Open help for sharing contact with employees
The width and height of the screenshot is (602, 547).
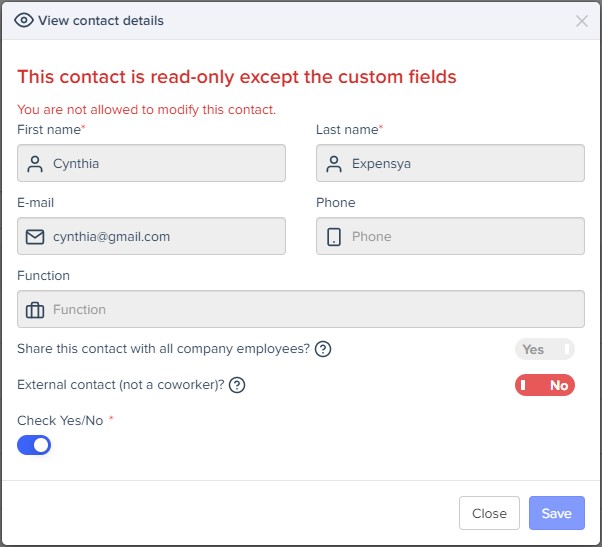point(323,349)
